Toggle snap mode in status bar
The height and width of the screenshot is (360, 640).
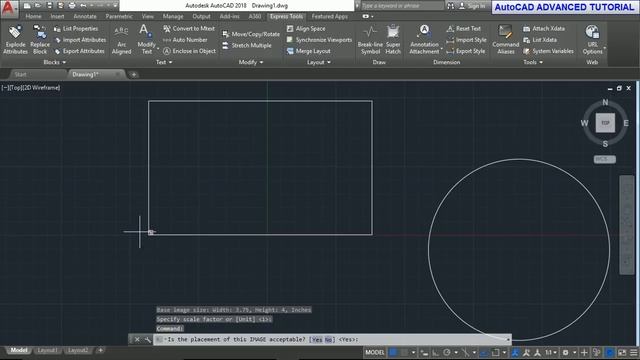point(404,352)
